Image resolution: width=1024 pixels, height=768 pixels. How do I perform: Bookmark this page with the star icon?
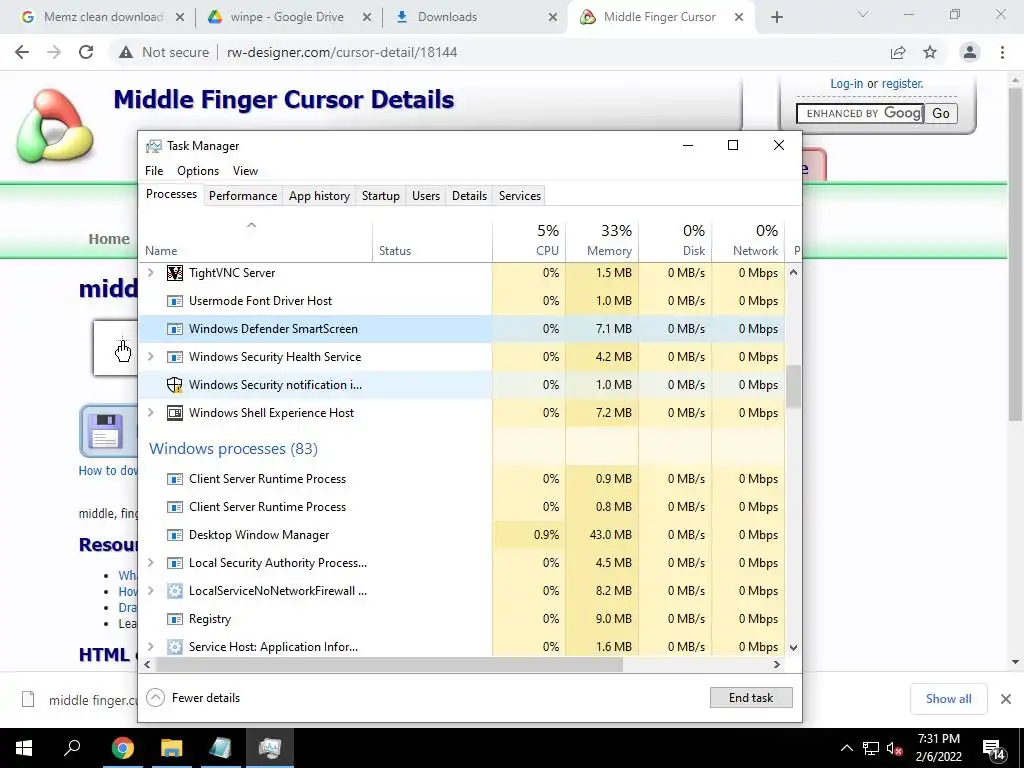pyautogui.click(x=930, y=52)
